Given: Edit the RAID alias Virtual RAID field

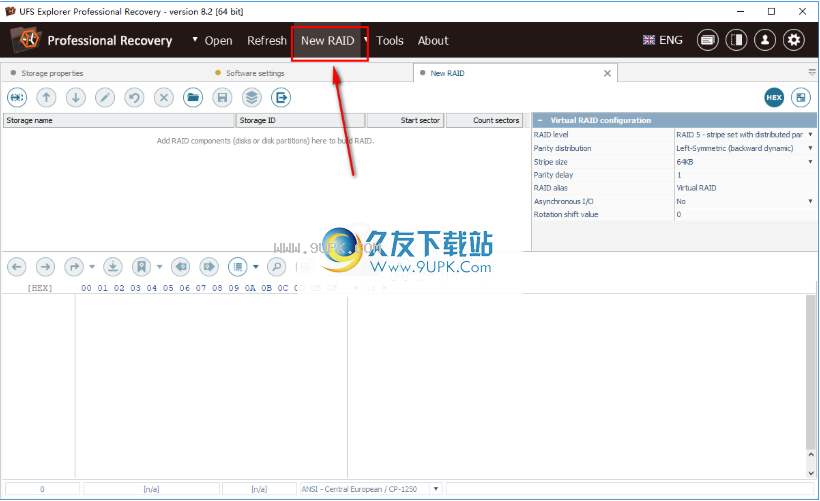Looking at the screenshot, I should tap(745, 188).
